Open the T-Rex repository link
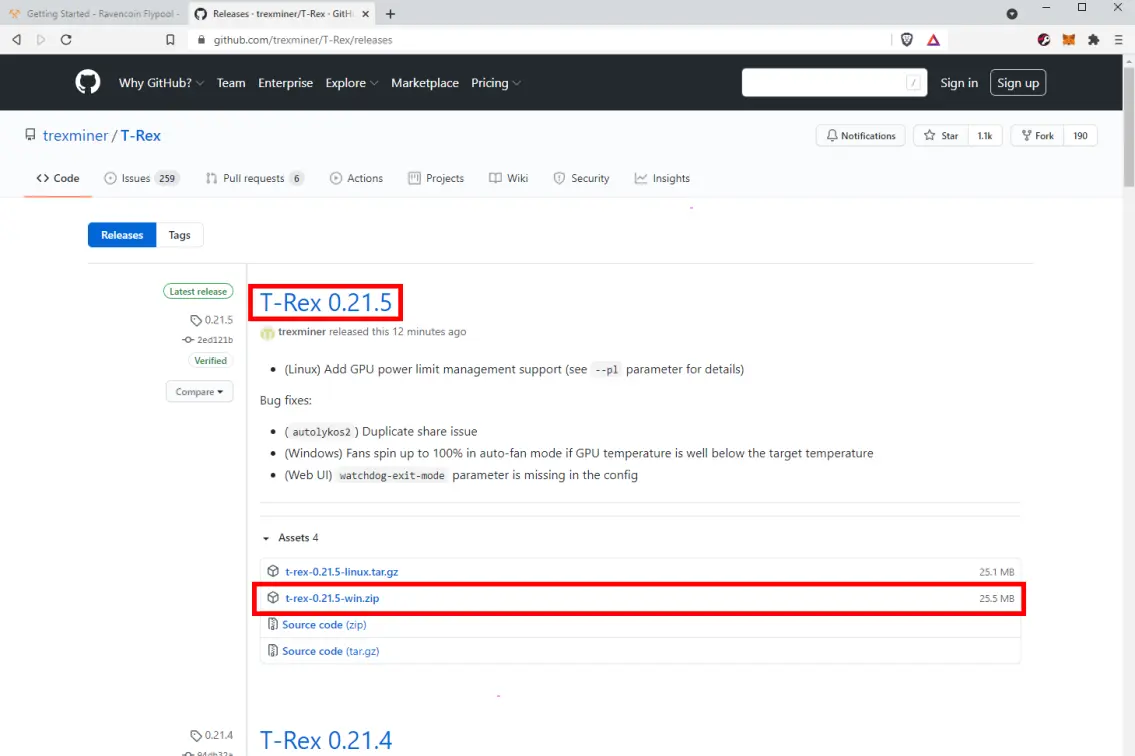Viewport: 1135px width, 756px height. point(140,135)
